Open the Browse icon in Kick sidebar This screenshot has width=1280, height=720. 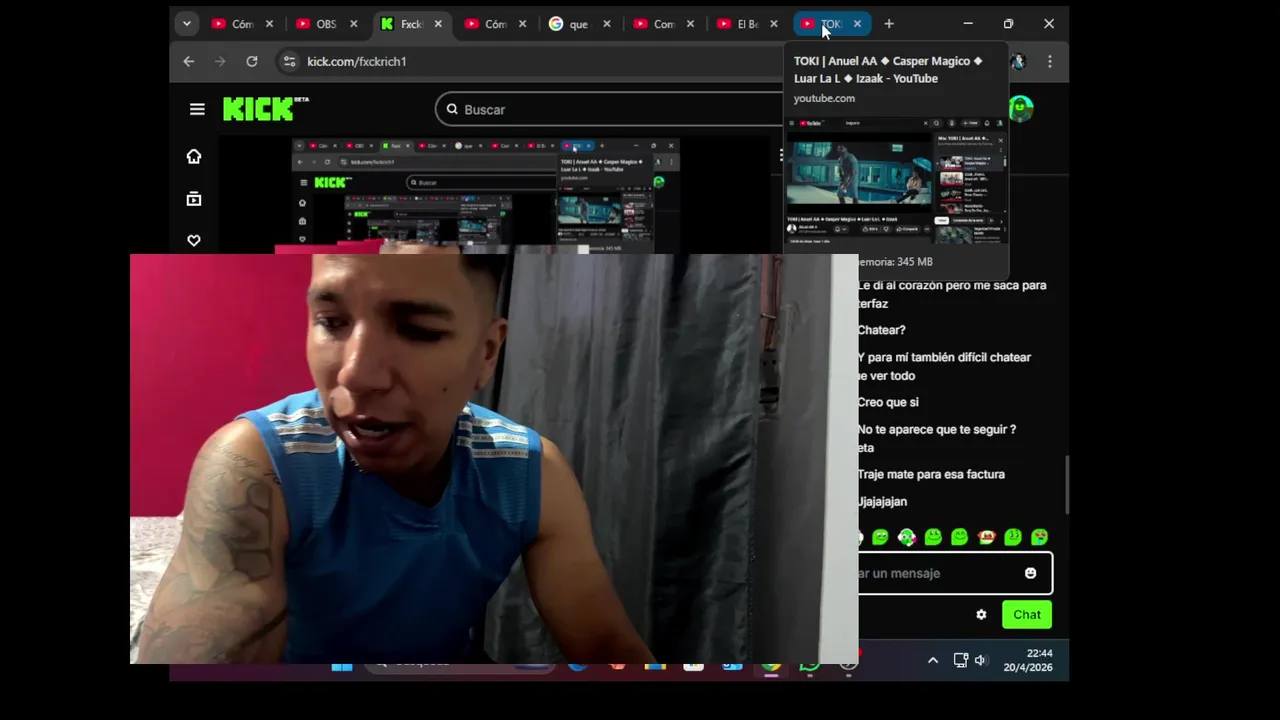coord(194,199)
